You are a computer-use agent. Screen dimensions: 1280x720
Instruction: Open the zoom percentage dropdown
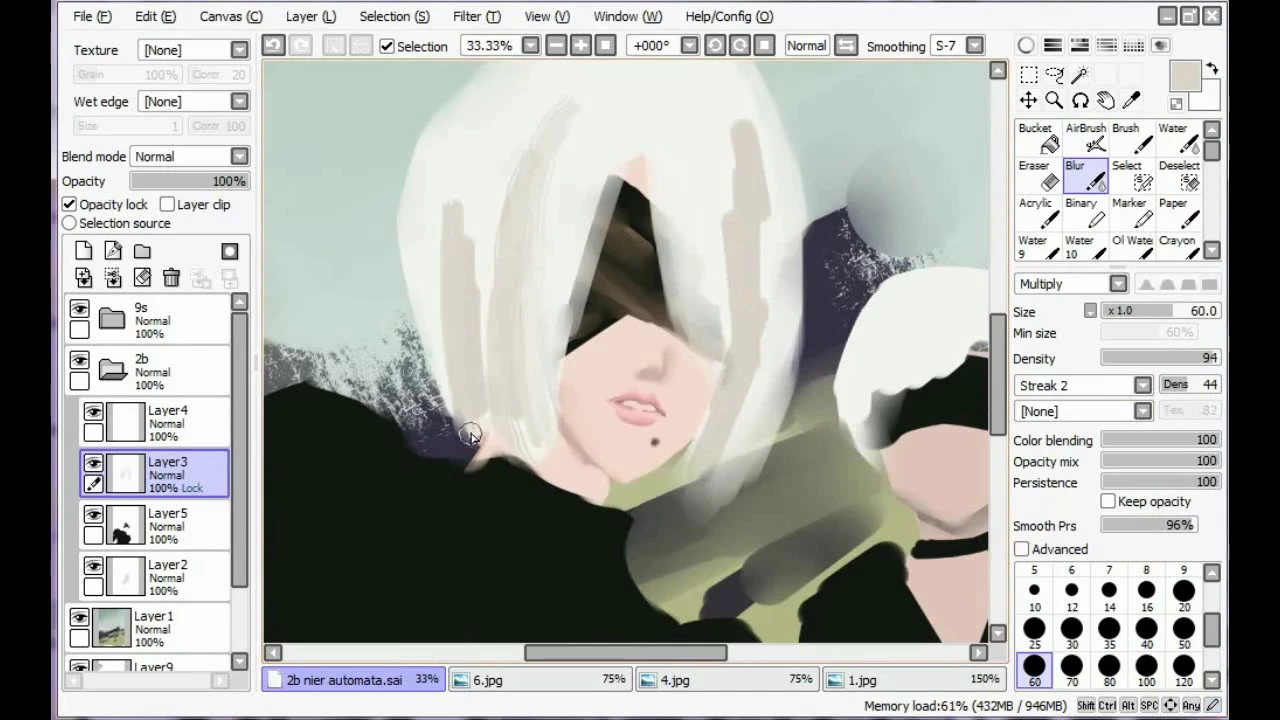530,45
